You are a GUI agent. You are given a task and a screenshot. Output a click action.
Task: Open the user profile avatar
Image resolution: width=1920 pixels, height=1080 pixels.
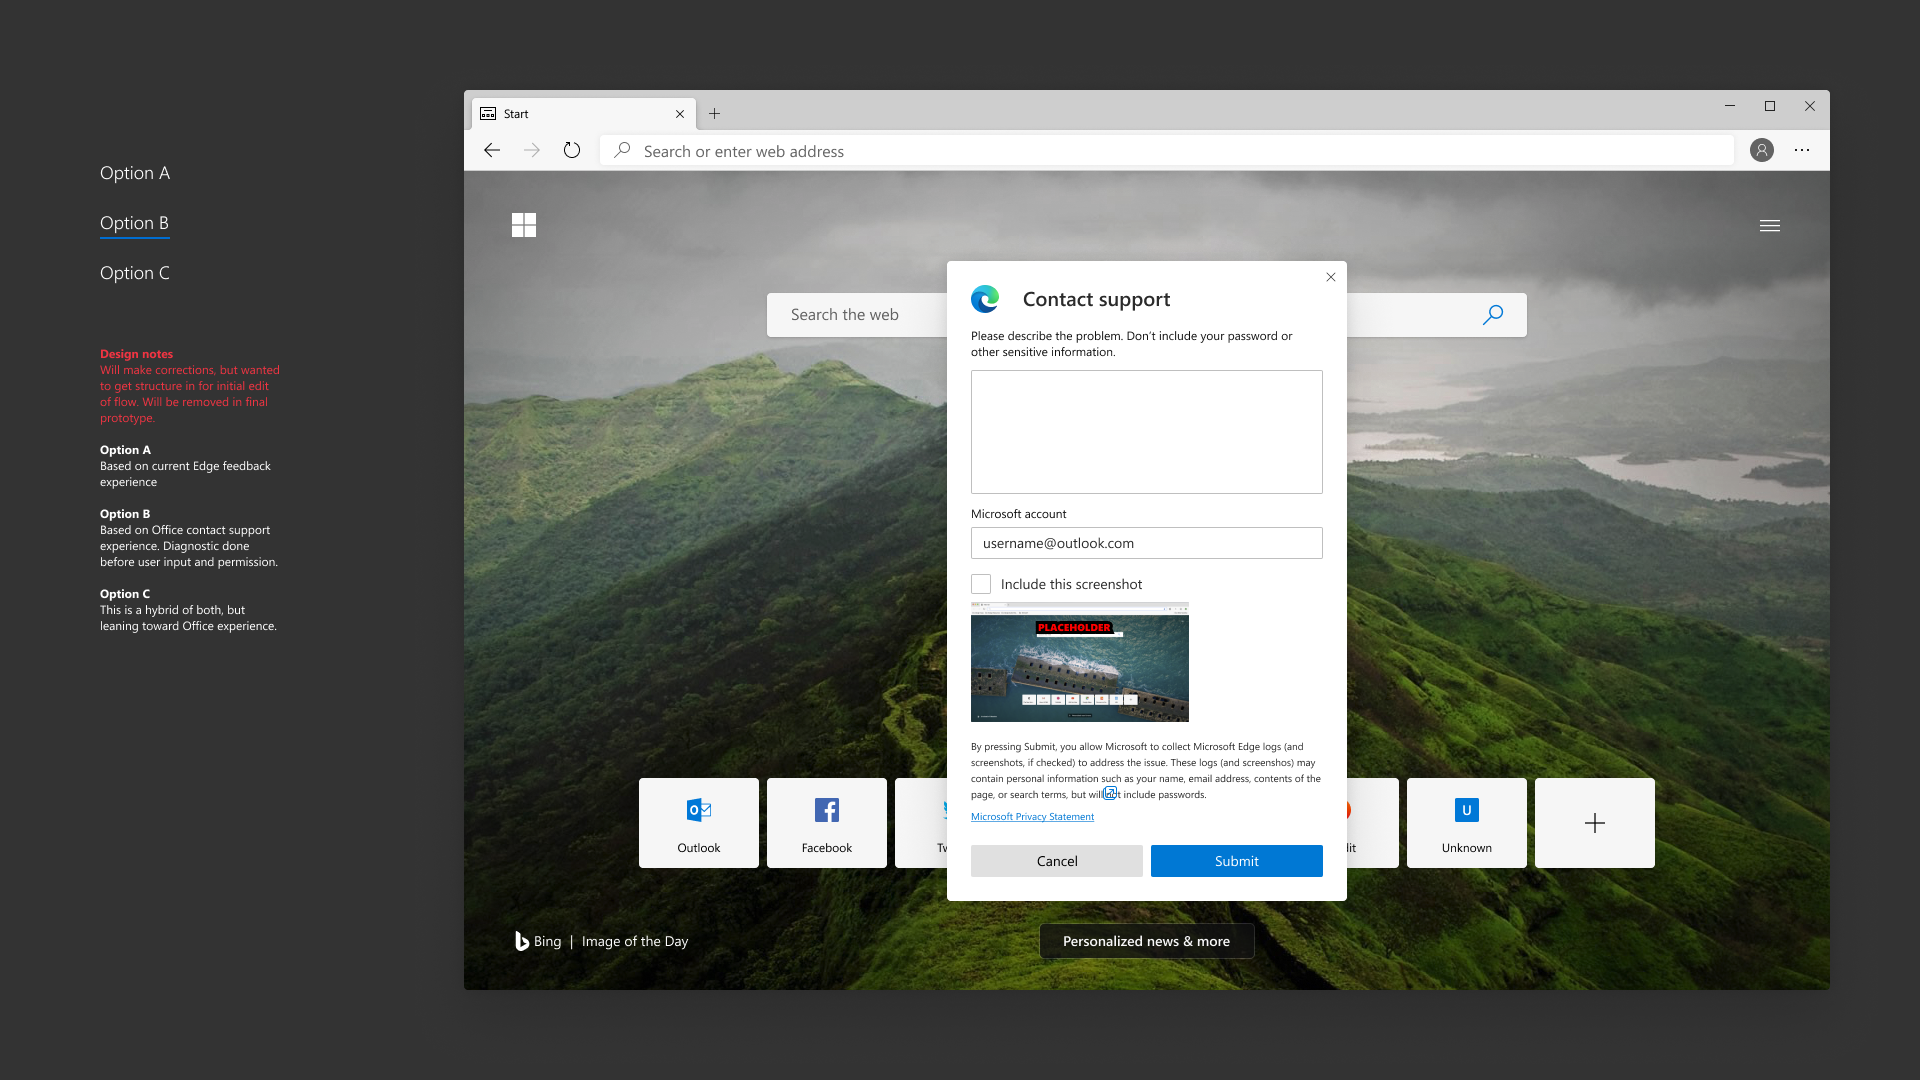1762,150
